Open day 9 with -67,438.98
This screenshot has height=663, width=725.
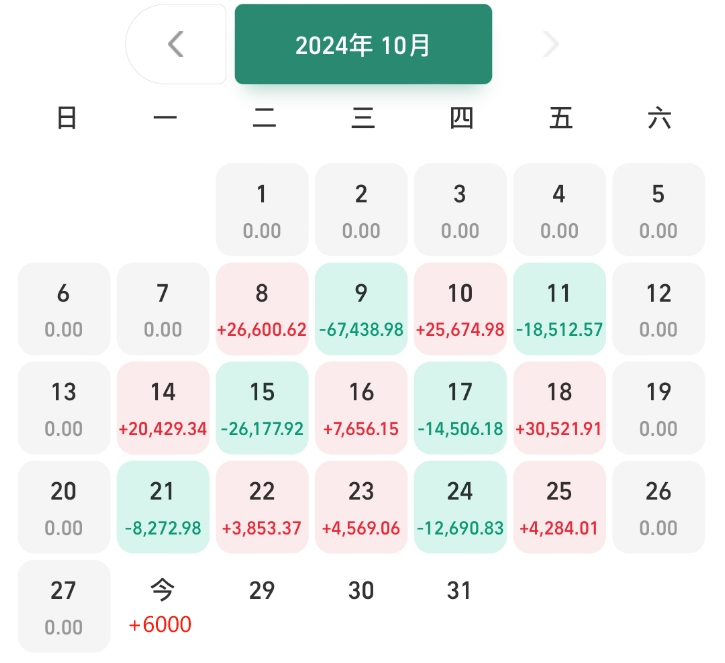pos(361,309)
